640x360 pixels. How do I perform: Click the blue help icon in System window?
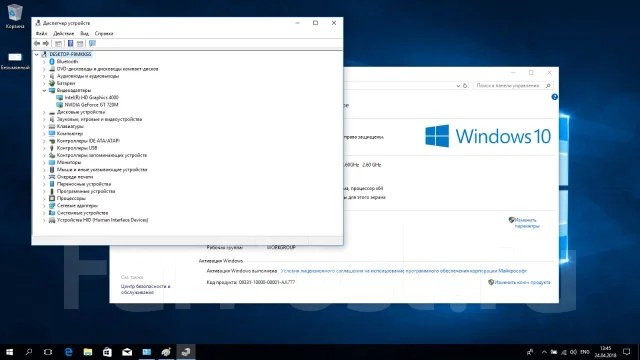pyautogui.click(x=554, y=97)
